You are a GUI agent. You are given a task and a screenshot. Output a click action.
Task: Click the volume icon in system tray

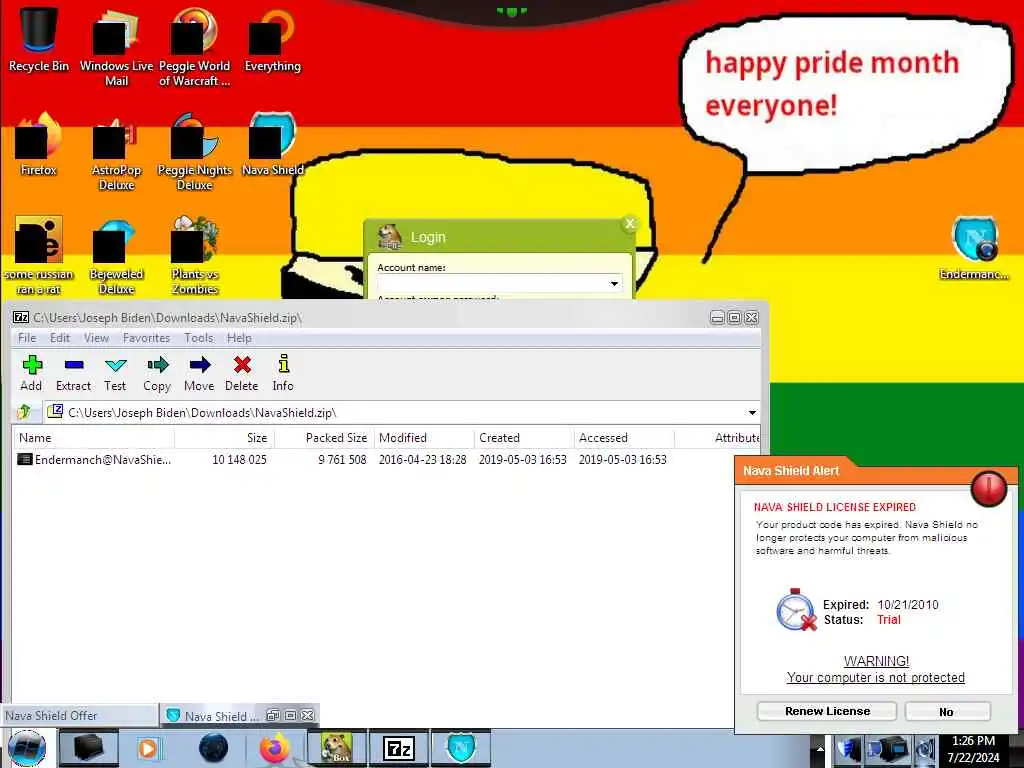click(926, 750)
